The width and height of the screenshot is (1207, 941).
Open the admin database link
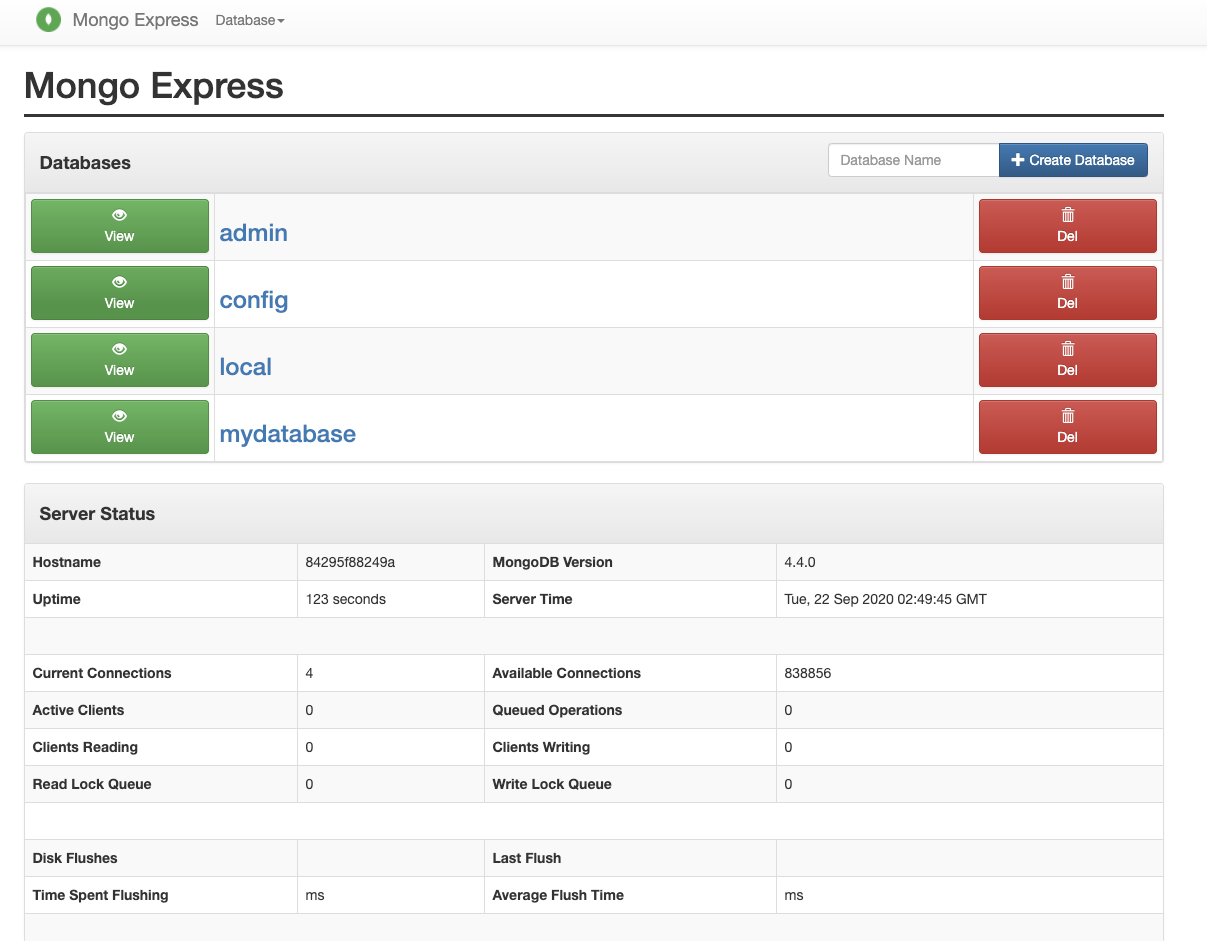pos(253,233)
